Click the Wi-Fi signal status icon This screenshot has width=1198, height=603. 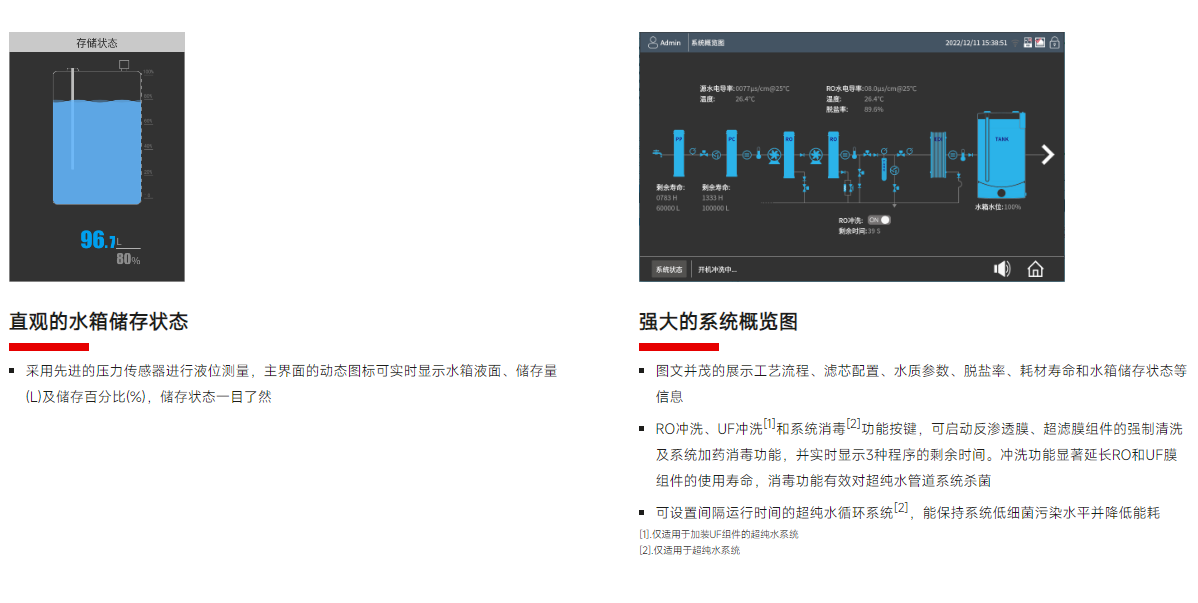[x=1015, y=43]
